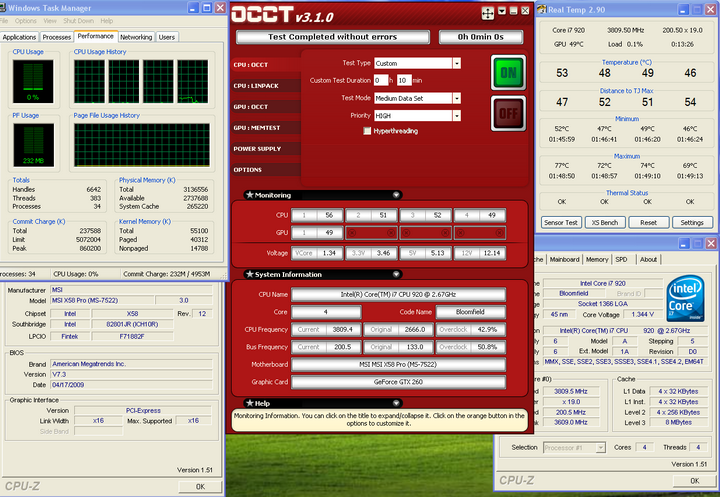Select the CPU : OCCT test tab
This screenshot has width=720, height=497.
[x=266, y=65]
